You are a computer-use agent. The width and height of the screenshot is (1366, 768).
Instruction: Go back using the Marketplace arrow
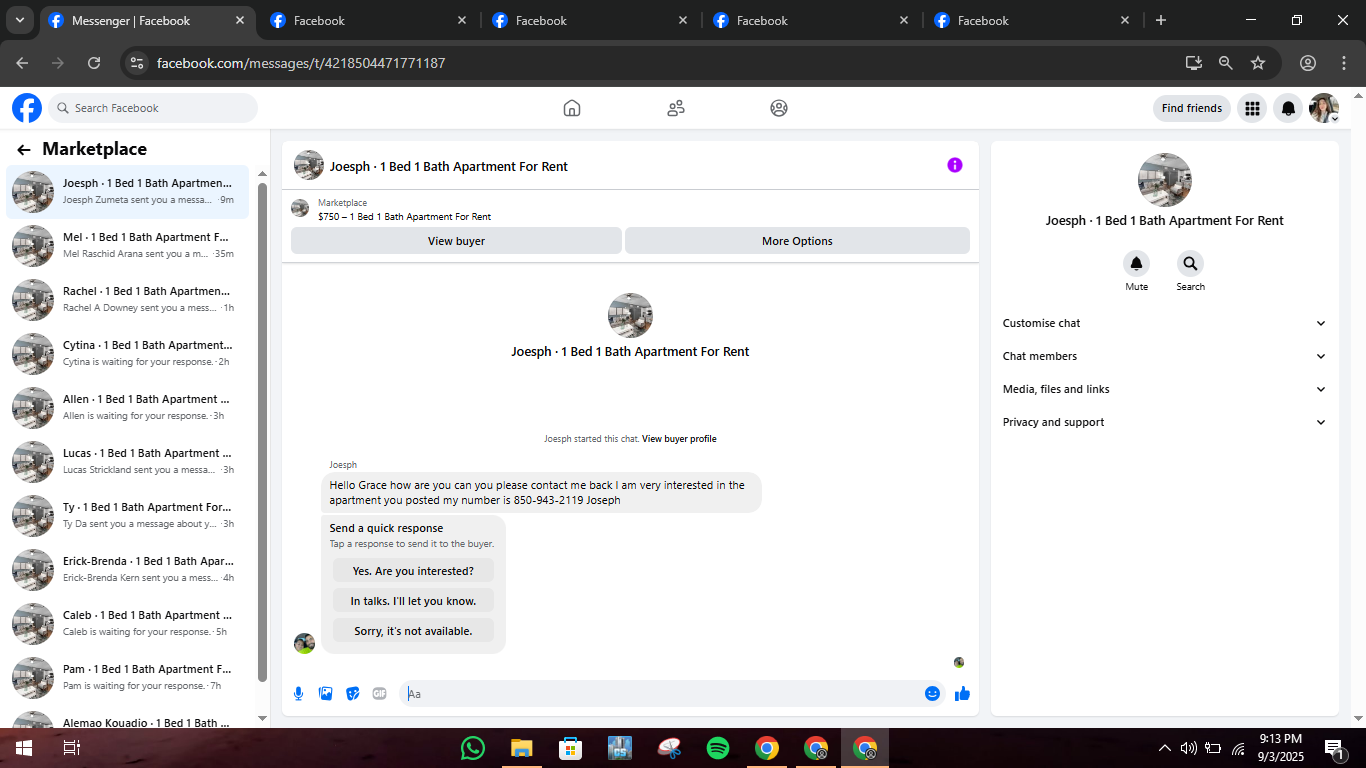point(24,150)
